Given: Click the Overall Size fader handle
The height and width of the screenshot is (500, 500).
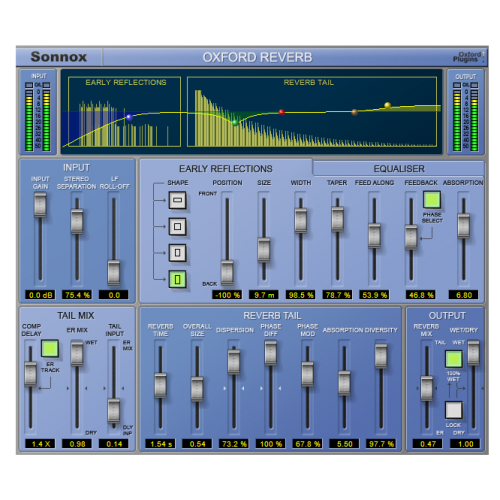Looking at the screenshot, I should (197, 389).
